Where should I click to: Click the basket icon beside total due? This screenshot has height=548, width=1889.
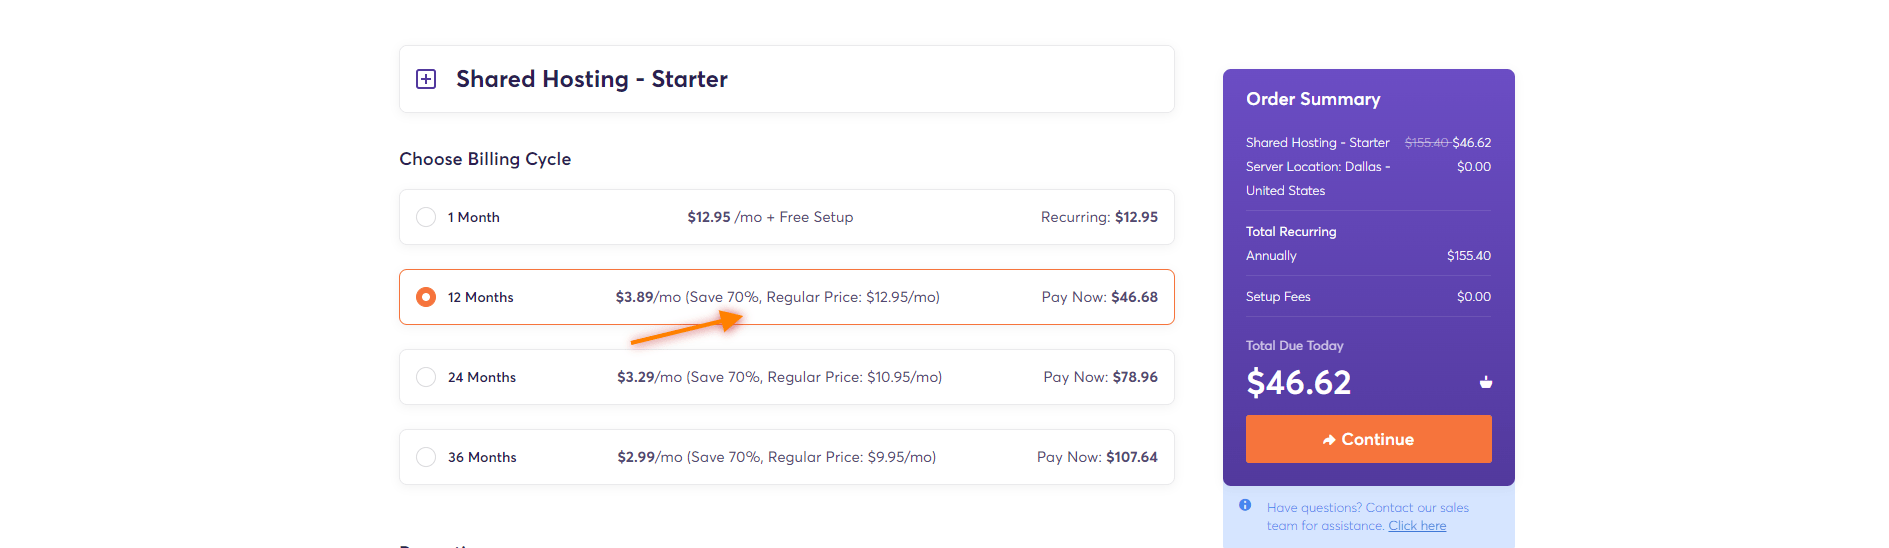pos(1486,382)
